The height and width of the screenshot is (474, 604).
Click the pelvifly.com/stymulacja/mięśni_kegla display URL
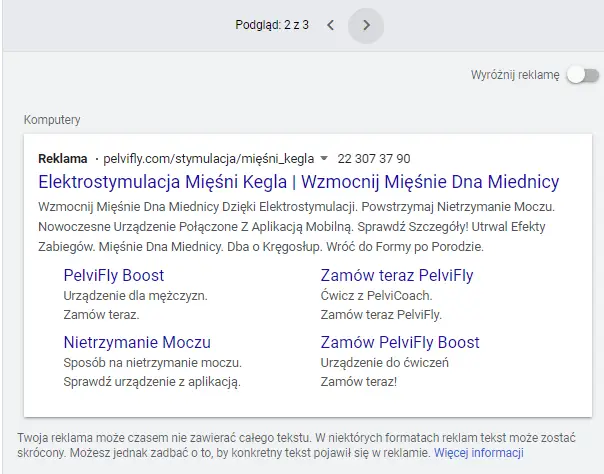pyautogui.click(x=208, y=159)
